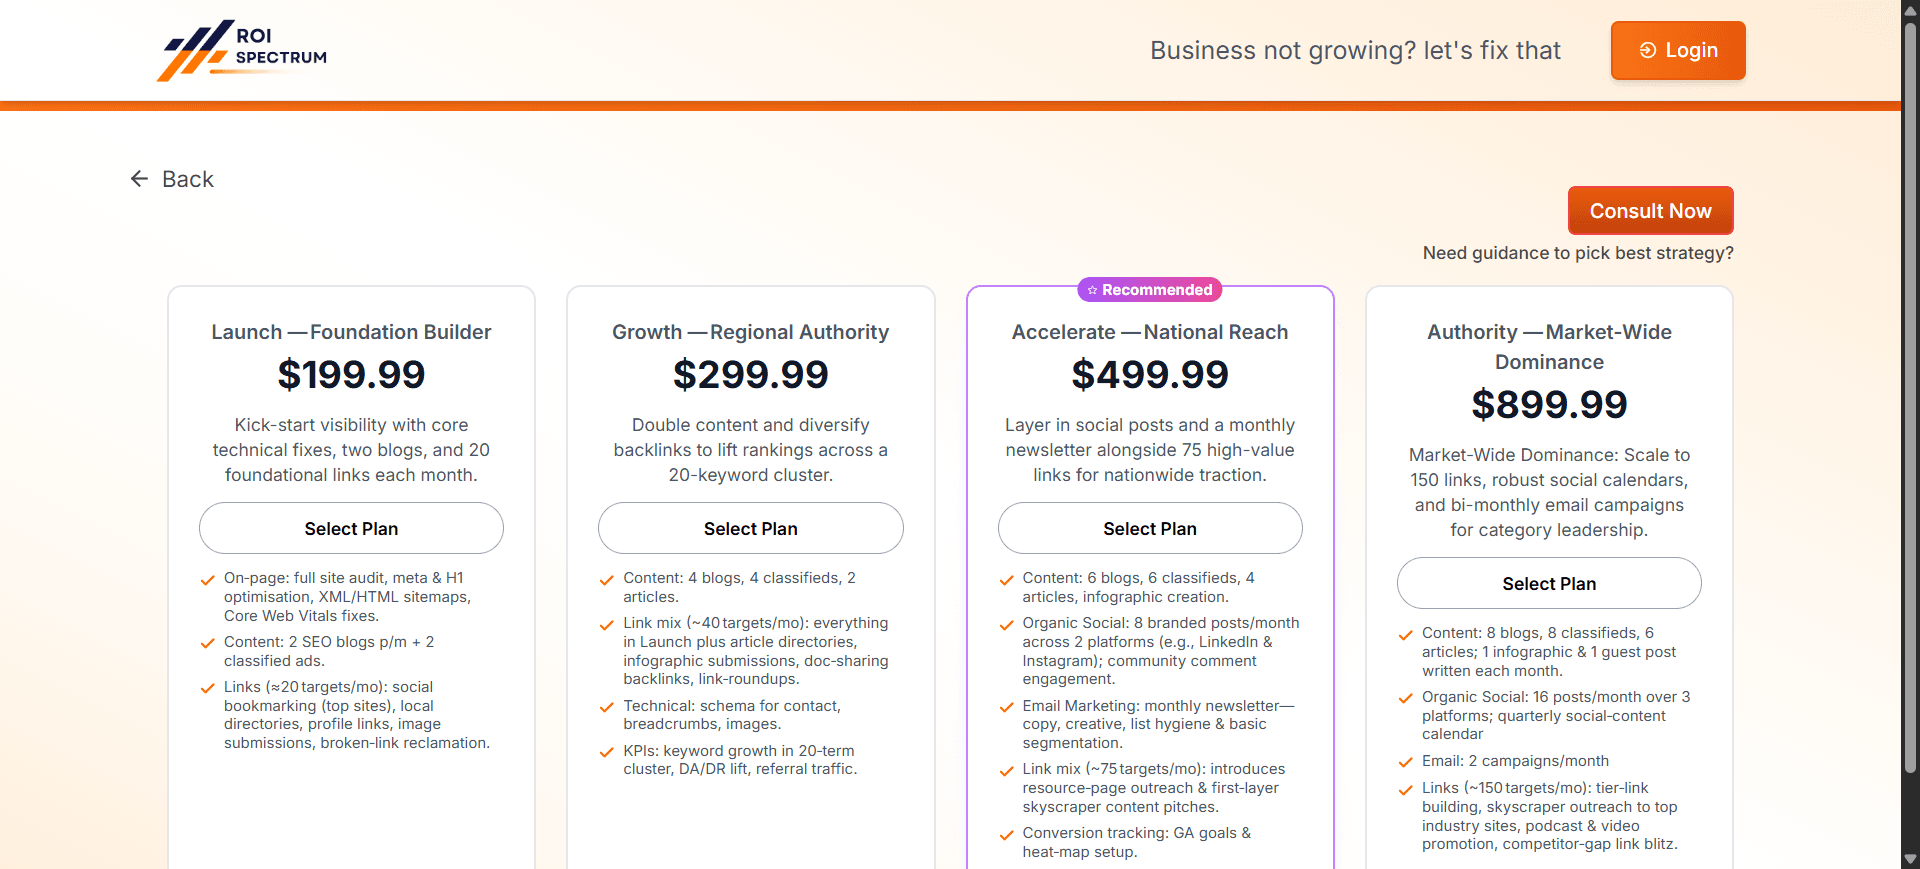The image size is (1920, 869).
Task: Click the ROI Spectrum logo
Action: [x=242, y=50]
